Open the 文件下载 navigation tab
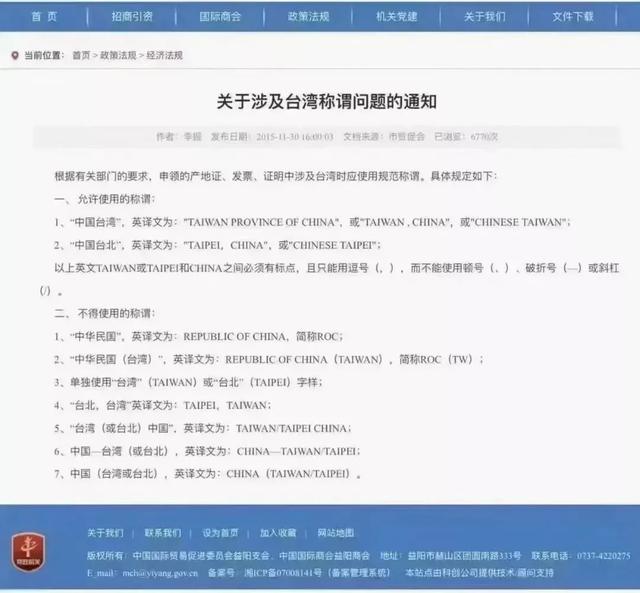The width and height of the screenshot is (640, 593). (x=573, y=17)
